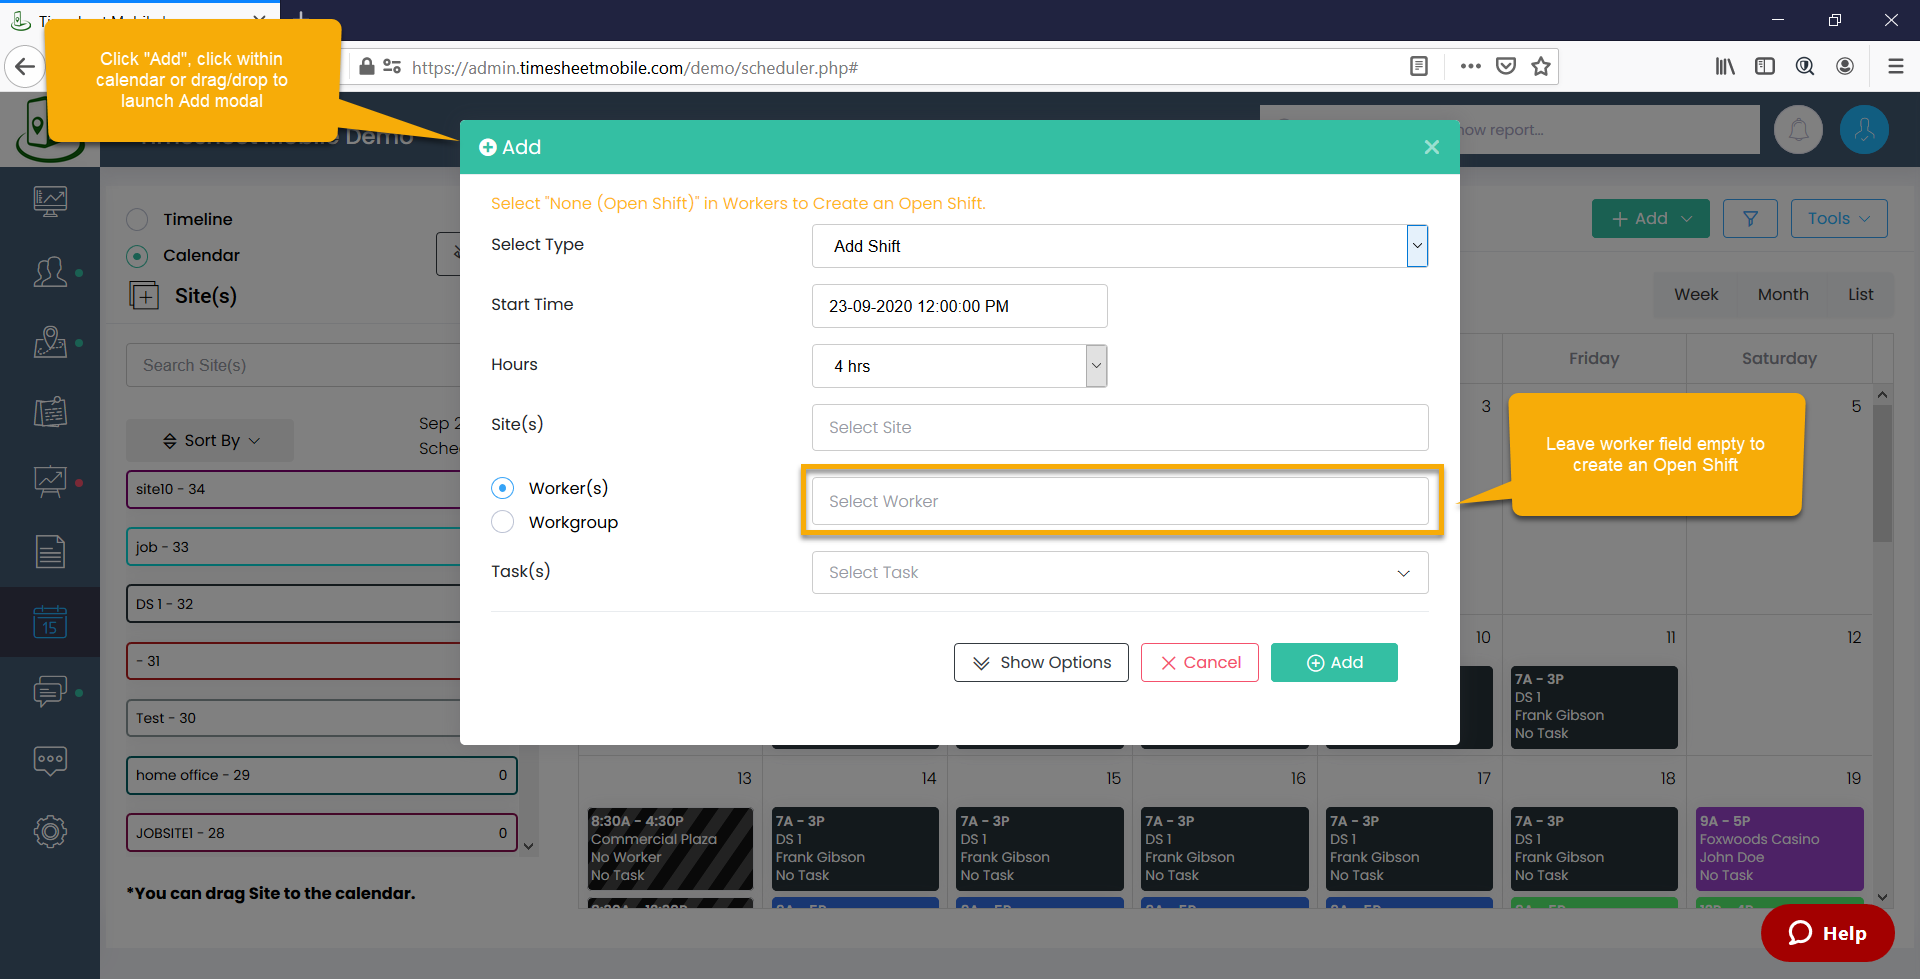Expand the Select Type dropdown
Viewport: 1920px width, 979px height.
point(1416,246)
